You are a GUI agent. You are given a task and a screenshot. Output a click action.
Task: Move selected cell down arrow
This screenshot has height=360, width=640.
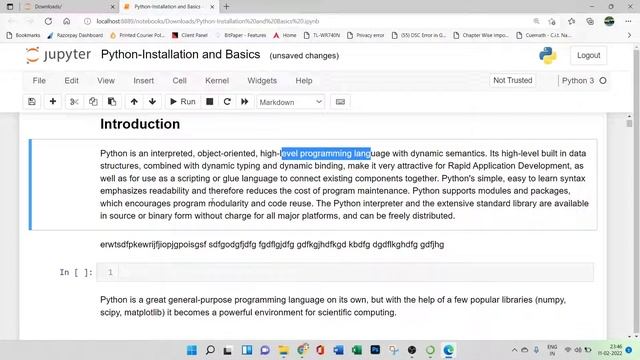point(152,102)
